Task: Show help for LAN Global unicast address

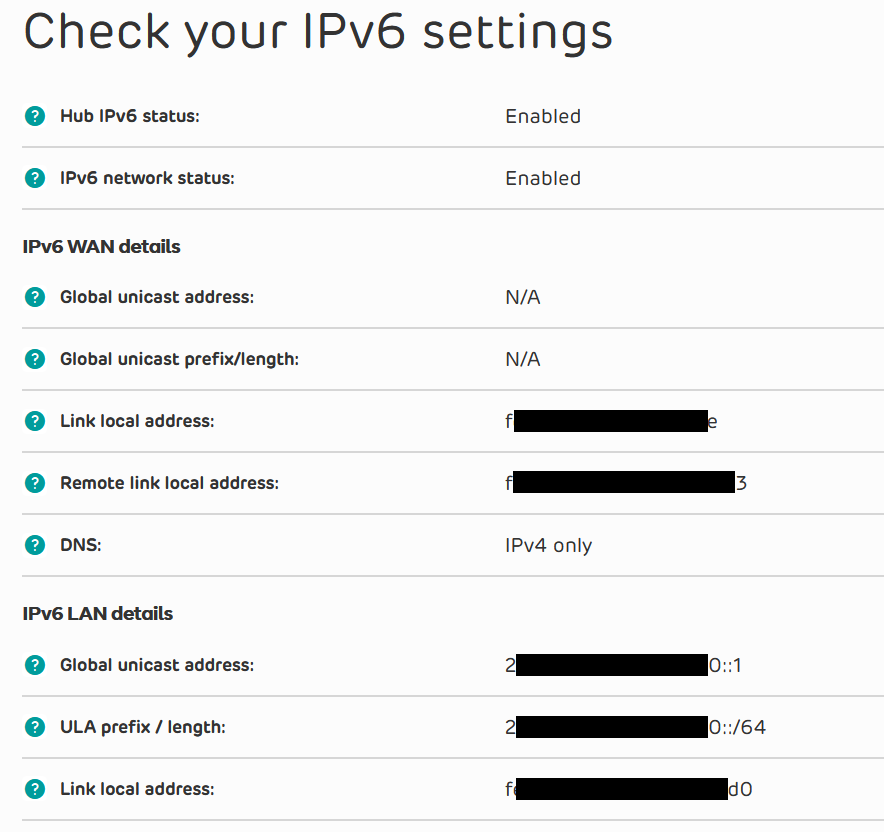Action: pos(35,665)
